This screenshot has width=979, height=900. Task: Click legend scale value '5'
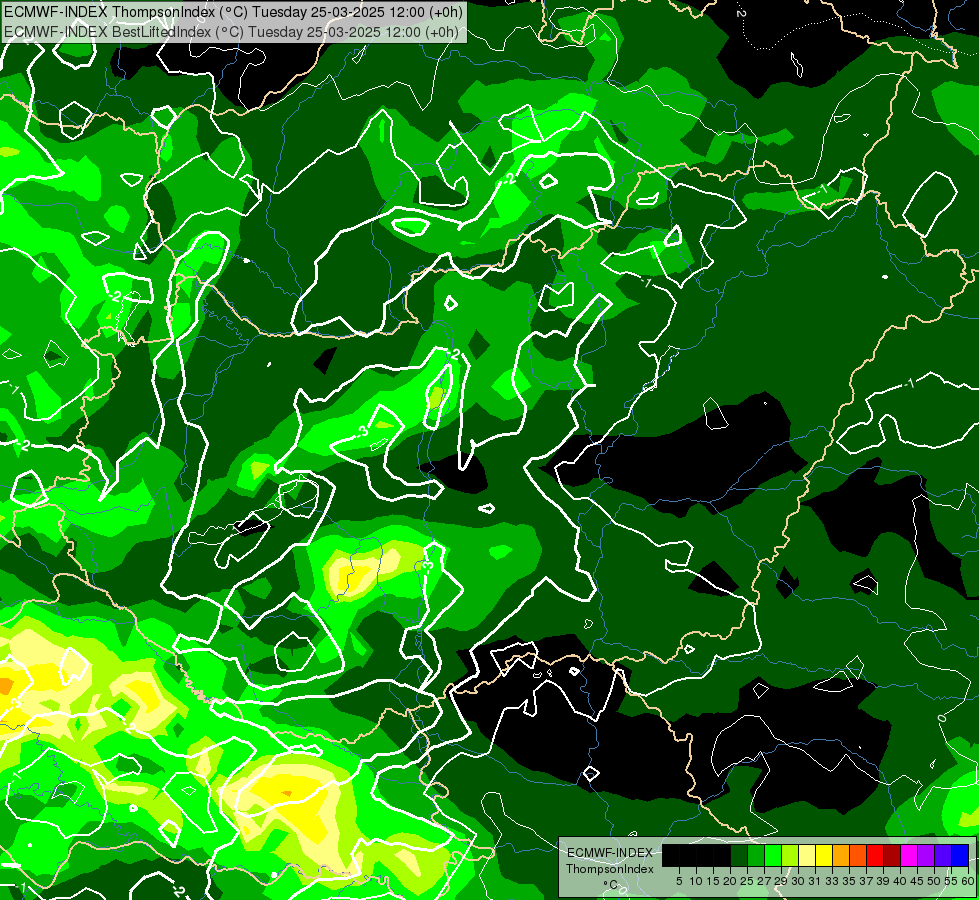tap(679, 881)
